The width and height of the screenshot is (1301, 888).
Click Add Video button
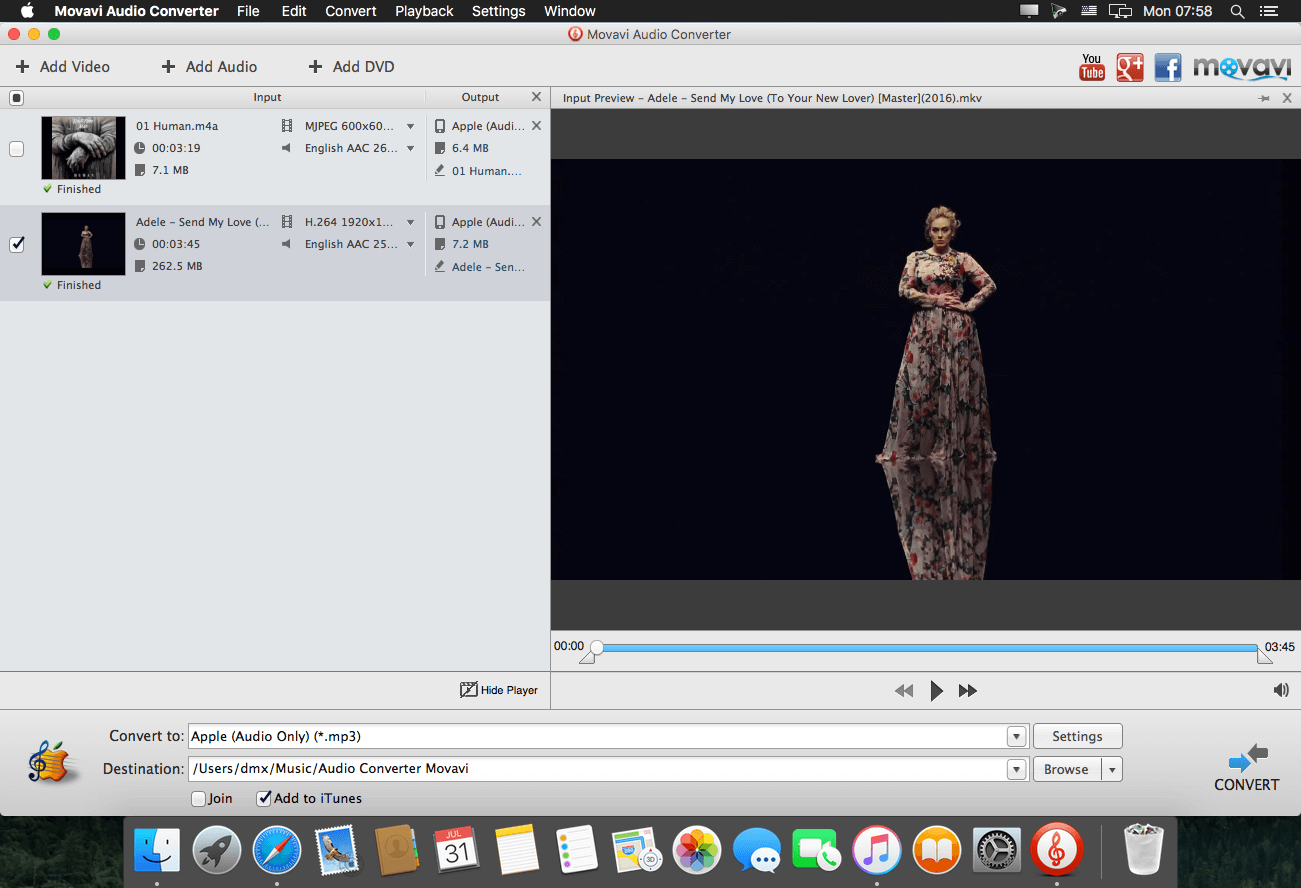coord(63,67)
